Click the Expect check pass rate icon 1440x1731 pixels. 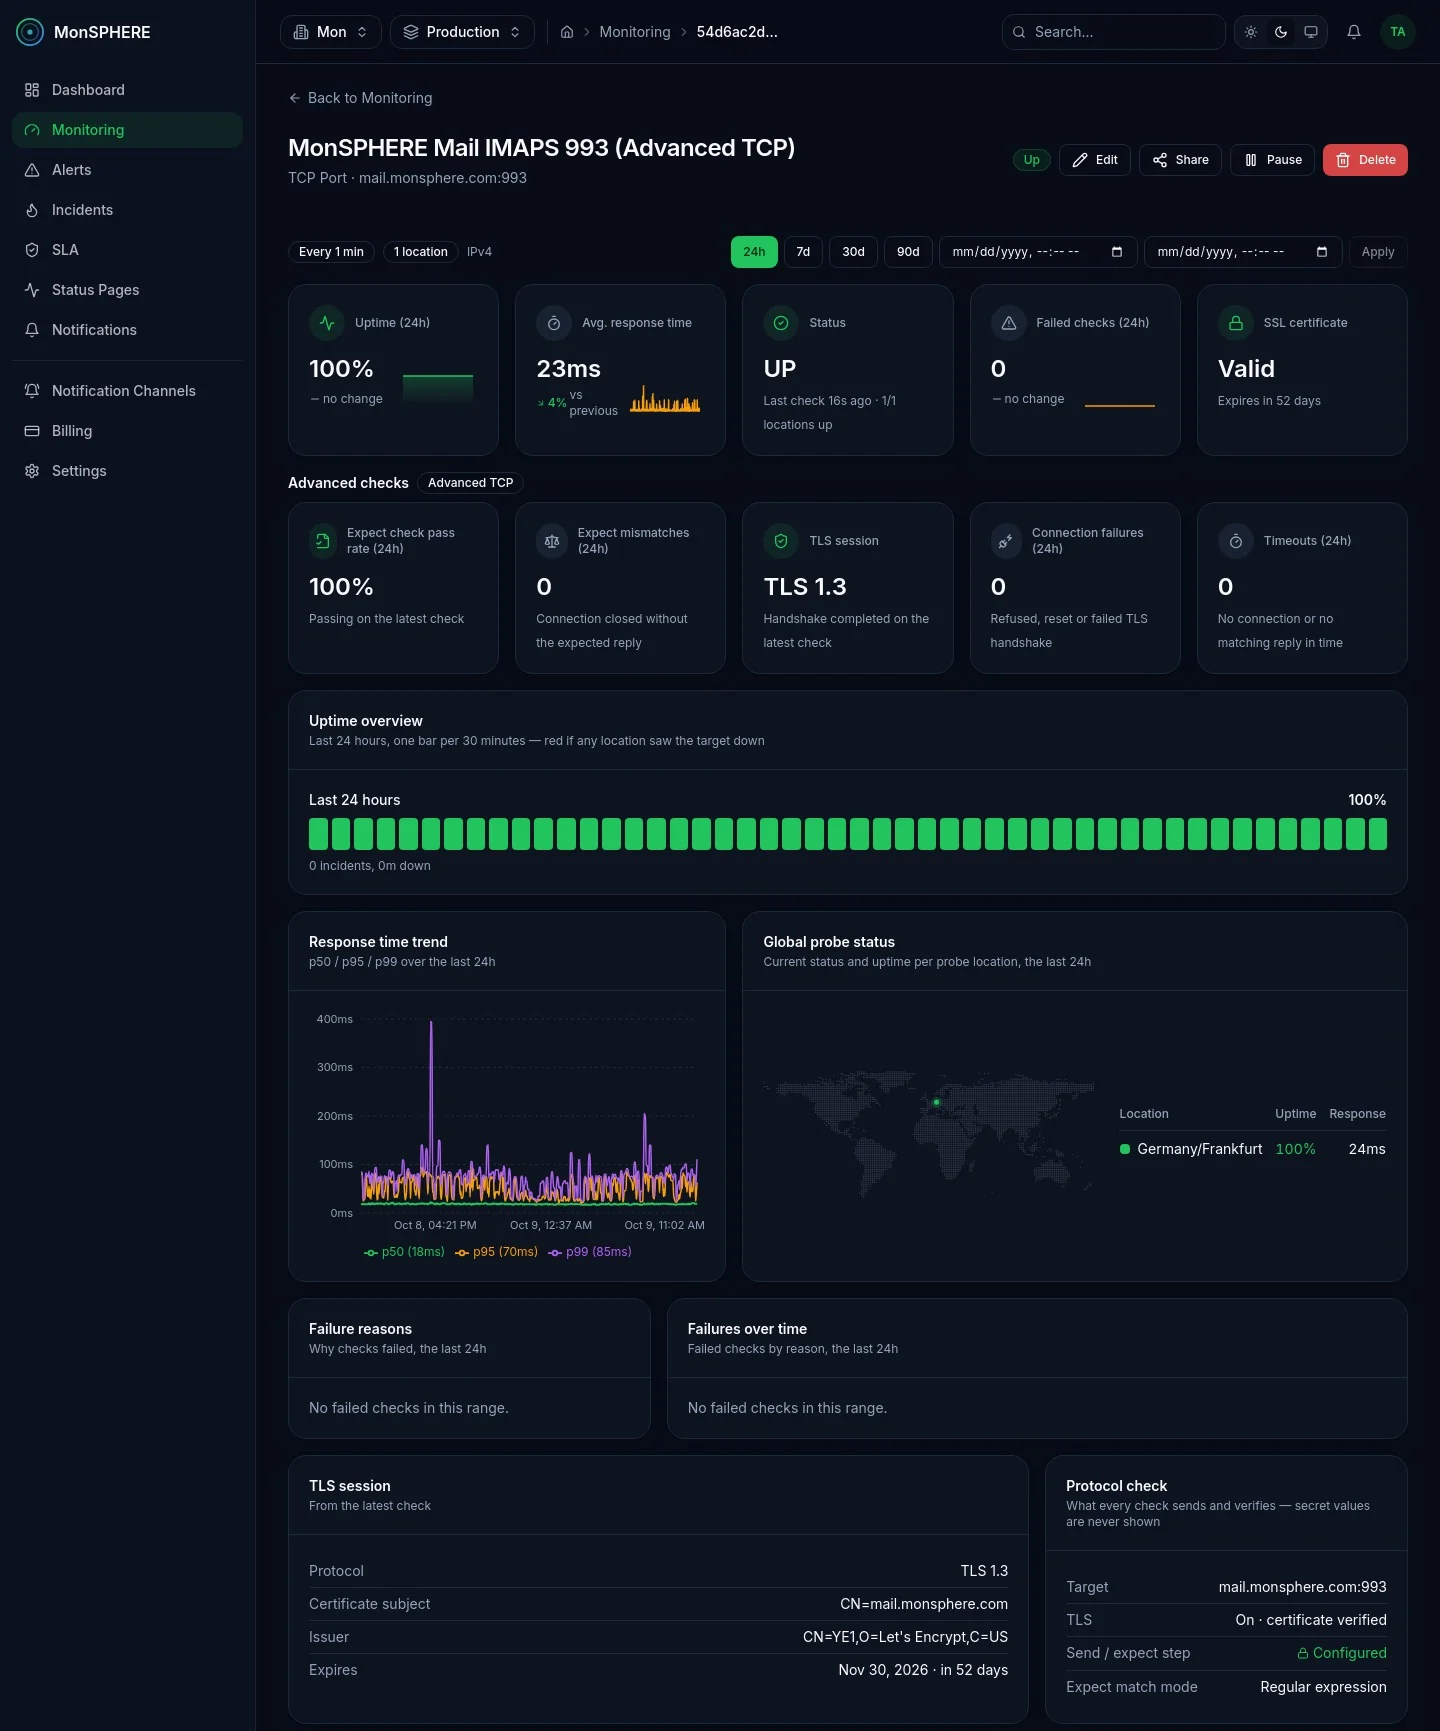click(x=323, y=541)
